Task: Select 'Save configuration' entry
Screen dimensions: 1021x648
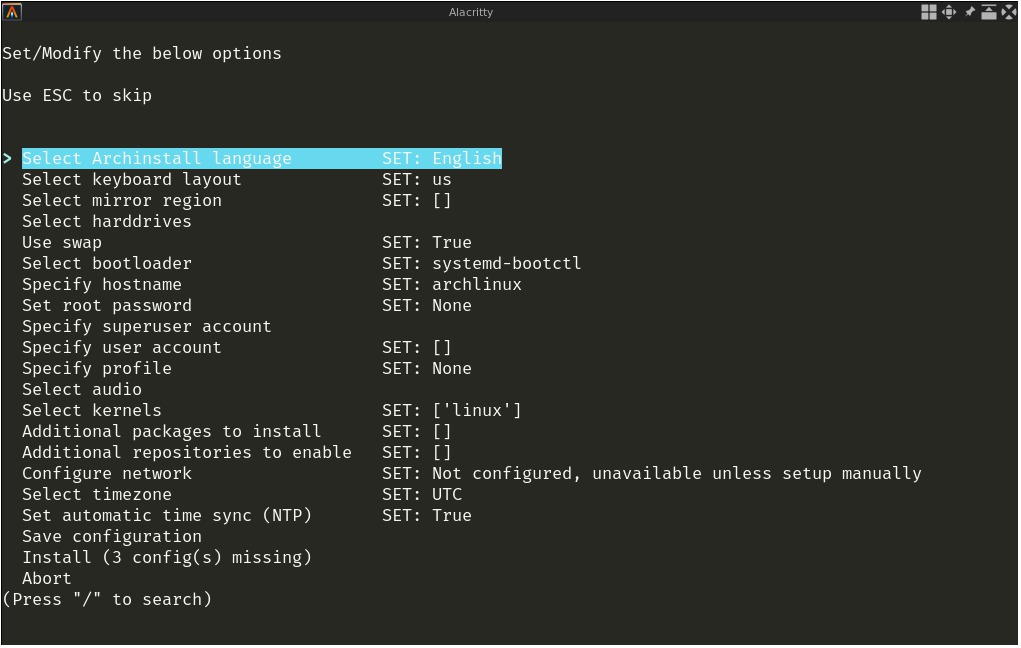Action: pos(112,537)
